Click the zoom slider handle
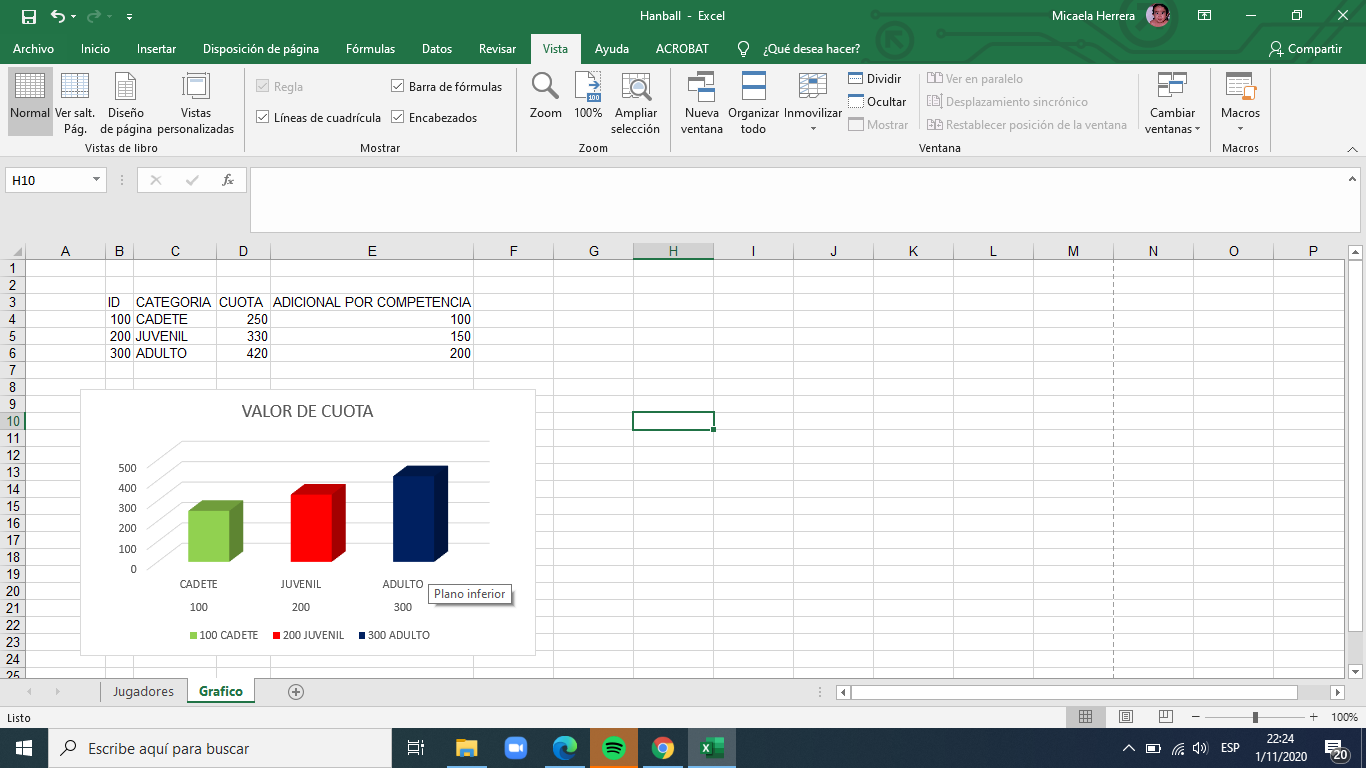Screen dimensions: 1366x768 1255,717
